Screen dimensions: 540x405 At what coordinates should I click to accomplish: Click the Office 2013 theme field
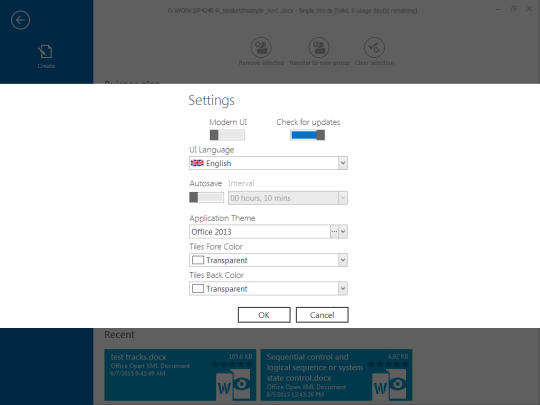260,231
